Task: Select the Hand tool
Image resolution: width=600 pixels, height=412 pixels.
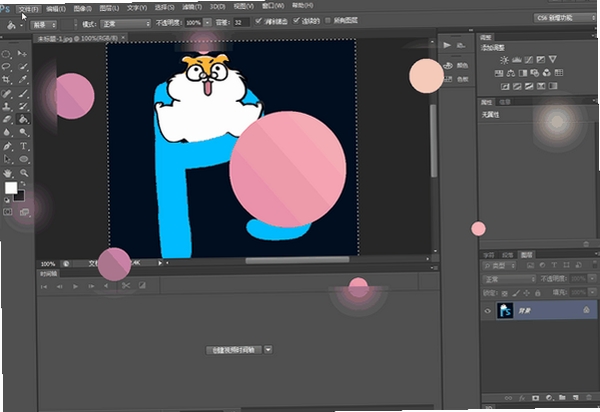Action: [7, 173]
